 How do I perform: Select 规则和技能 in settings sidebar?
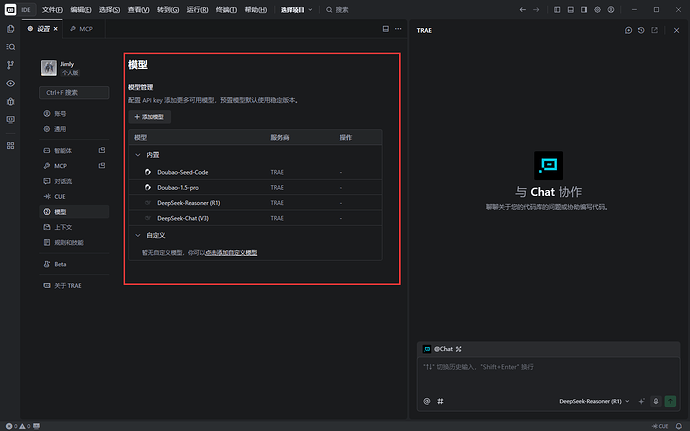[x=74, y=243]
